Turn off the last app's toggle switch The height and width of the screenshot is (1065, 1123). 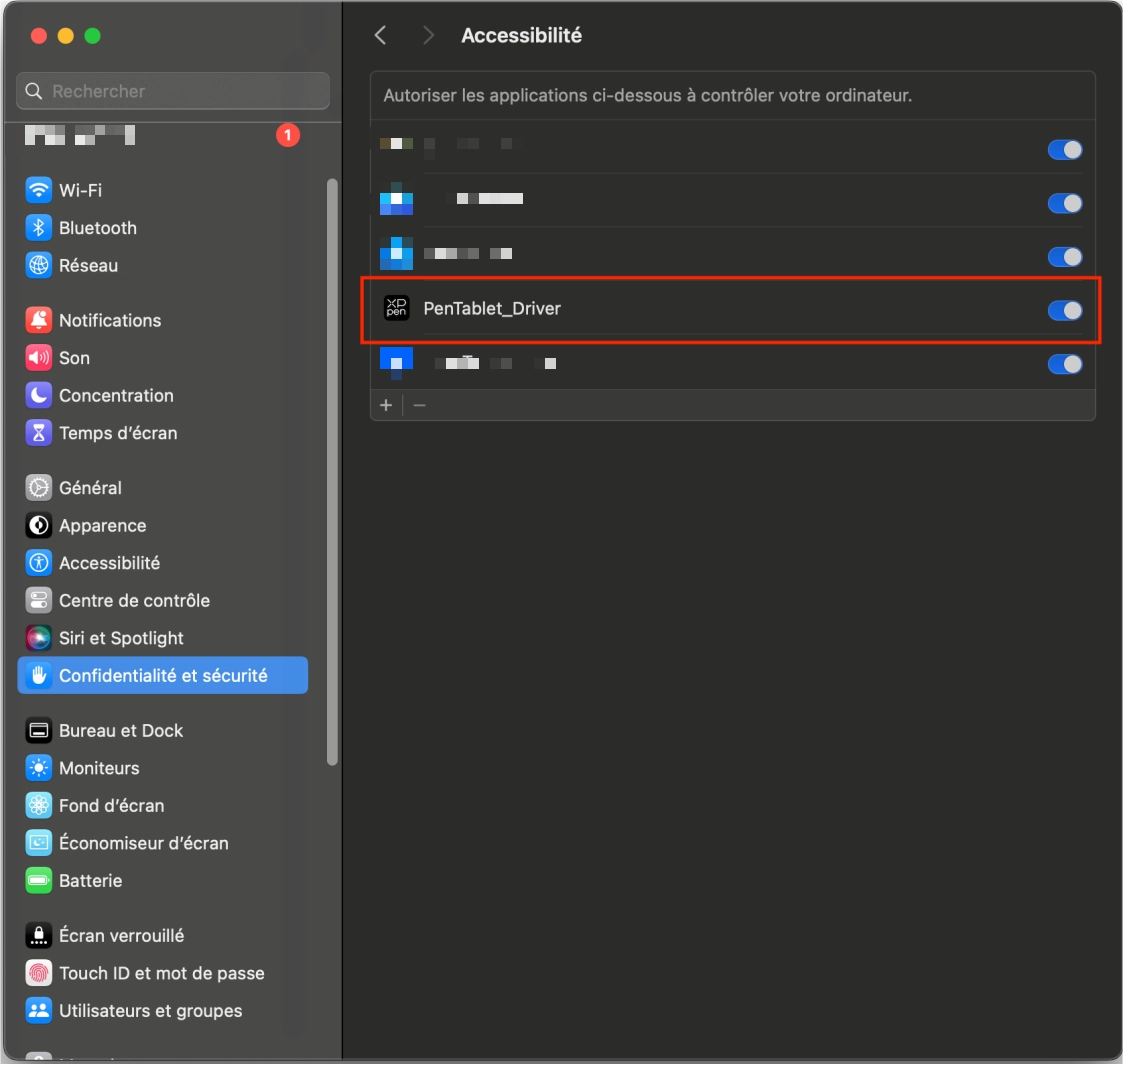point(1064,364)
